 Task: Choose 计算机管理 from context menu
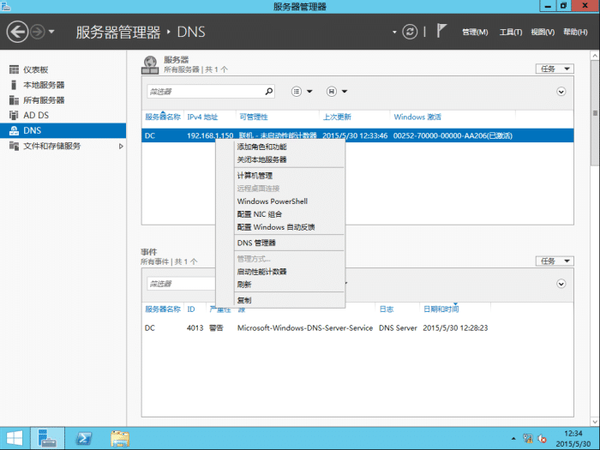(255, 176)
